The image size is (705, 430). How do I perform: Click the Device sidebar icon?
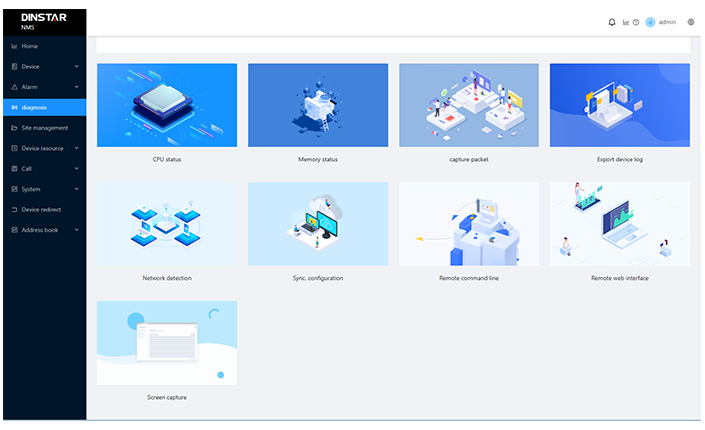(14, 67)
